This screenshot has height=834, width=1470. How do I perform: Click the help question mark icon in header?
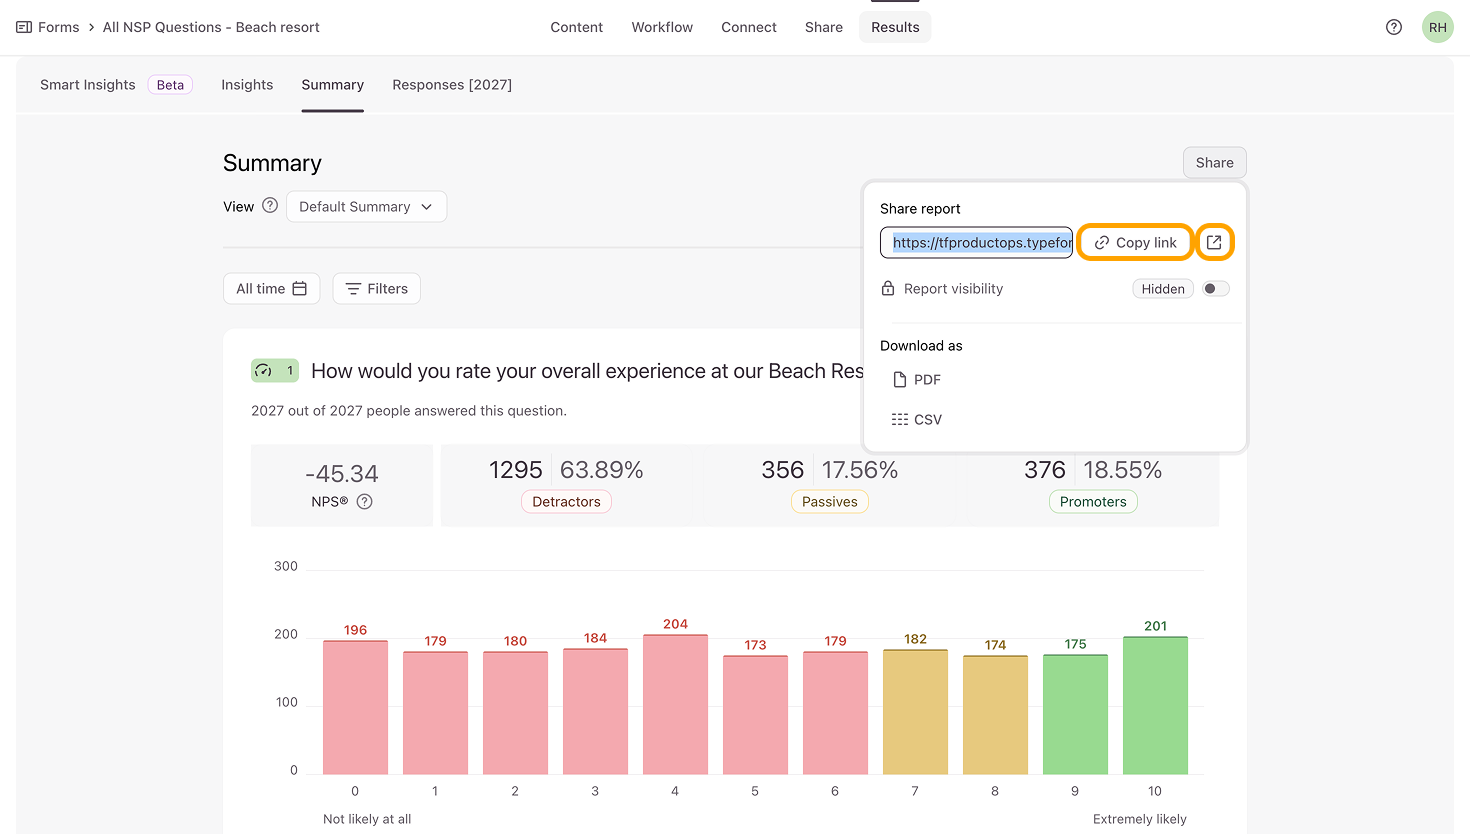(1393, 27)
